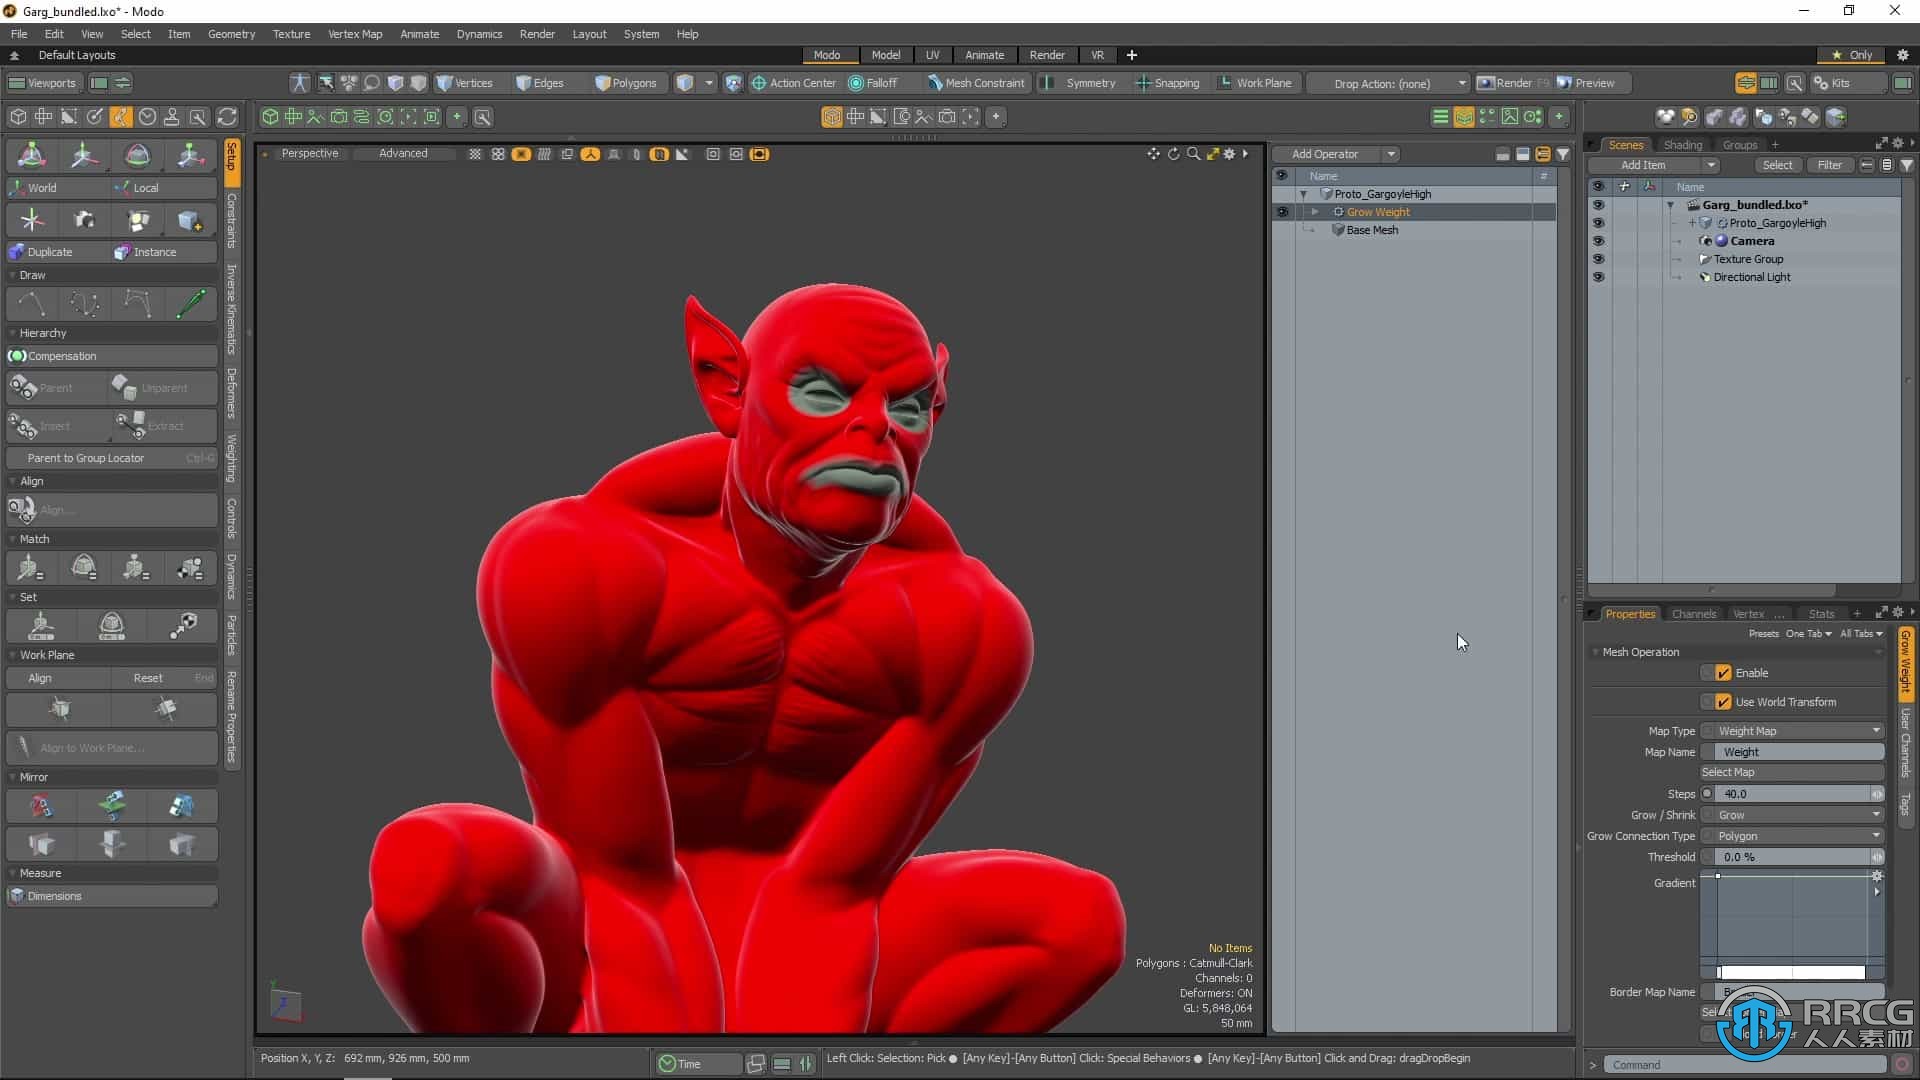Click the Action Center icon
Image resolution: width=1920 pixels, height=1080 pixels.
[x=760, y=82]
